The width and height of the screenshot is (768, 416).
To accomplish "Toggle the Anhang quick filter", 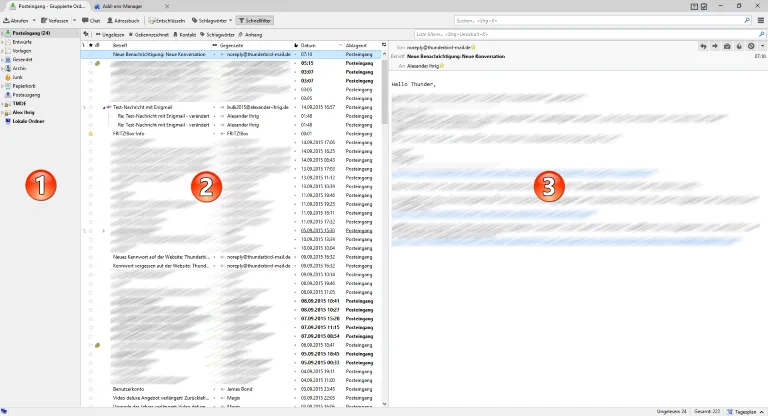I will (250, 35).
